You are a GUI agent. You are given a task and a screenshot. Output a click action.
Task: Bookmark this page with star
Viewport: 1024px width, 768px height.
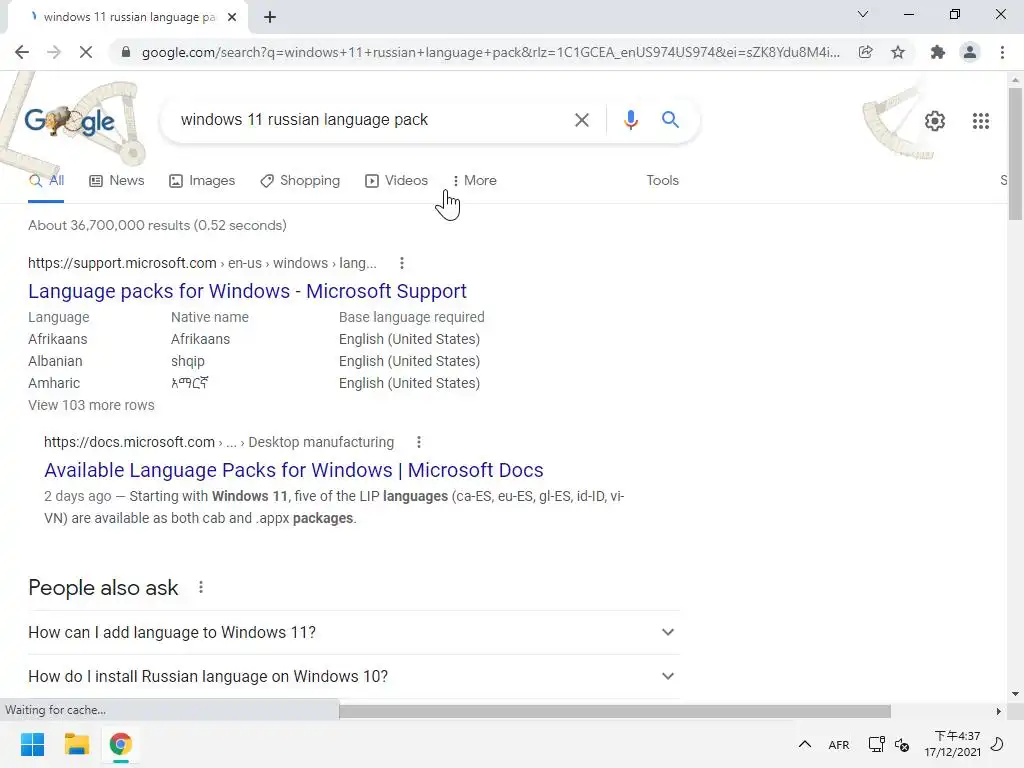[x=898, y=52]
